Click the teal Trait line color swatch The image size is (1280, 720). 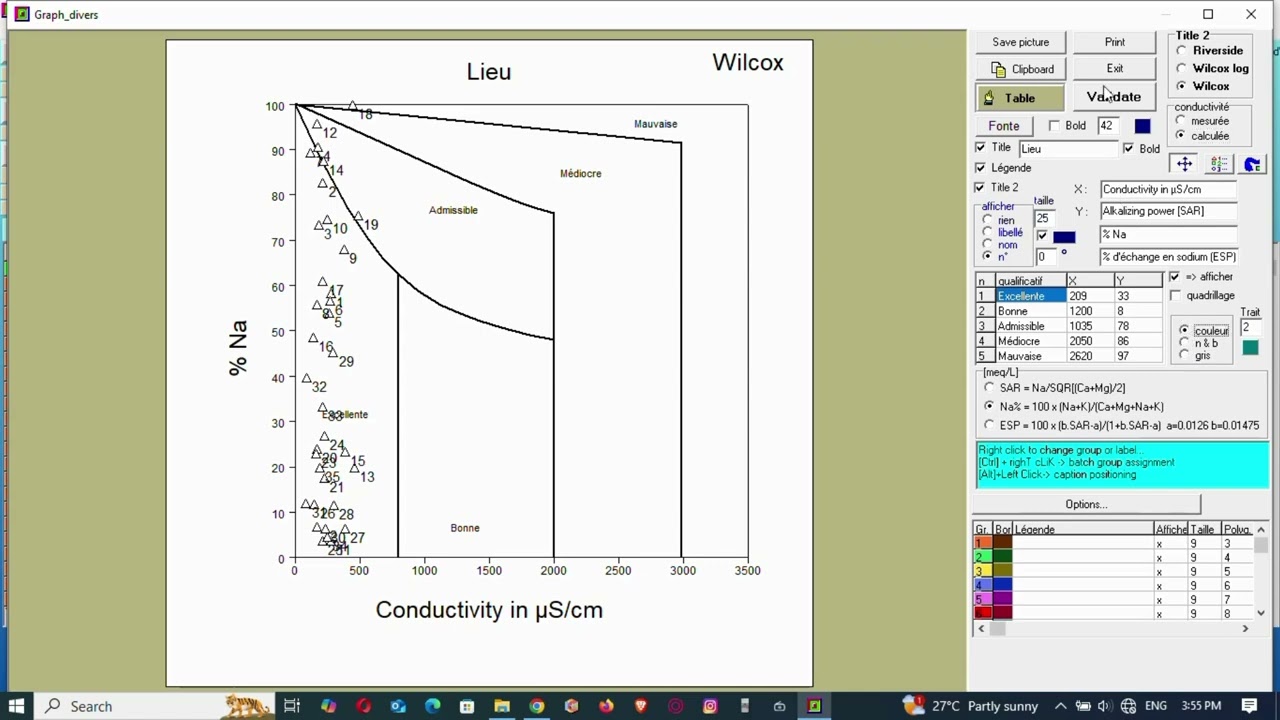tap(1250, 348)
